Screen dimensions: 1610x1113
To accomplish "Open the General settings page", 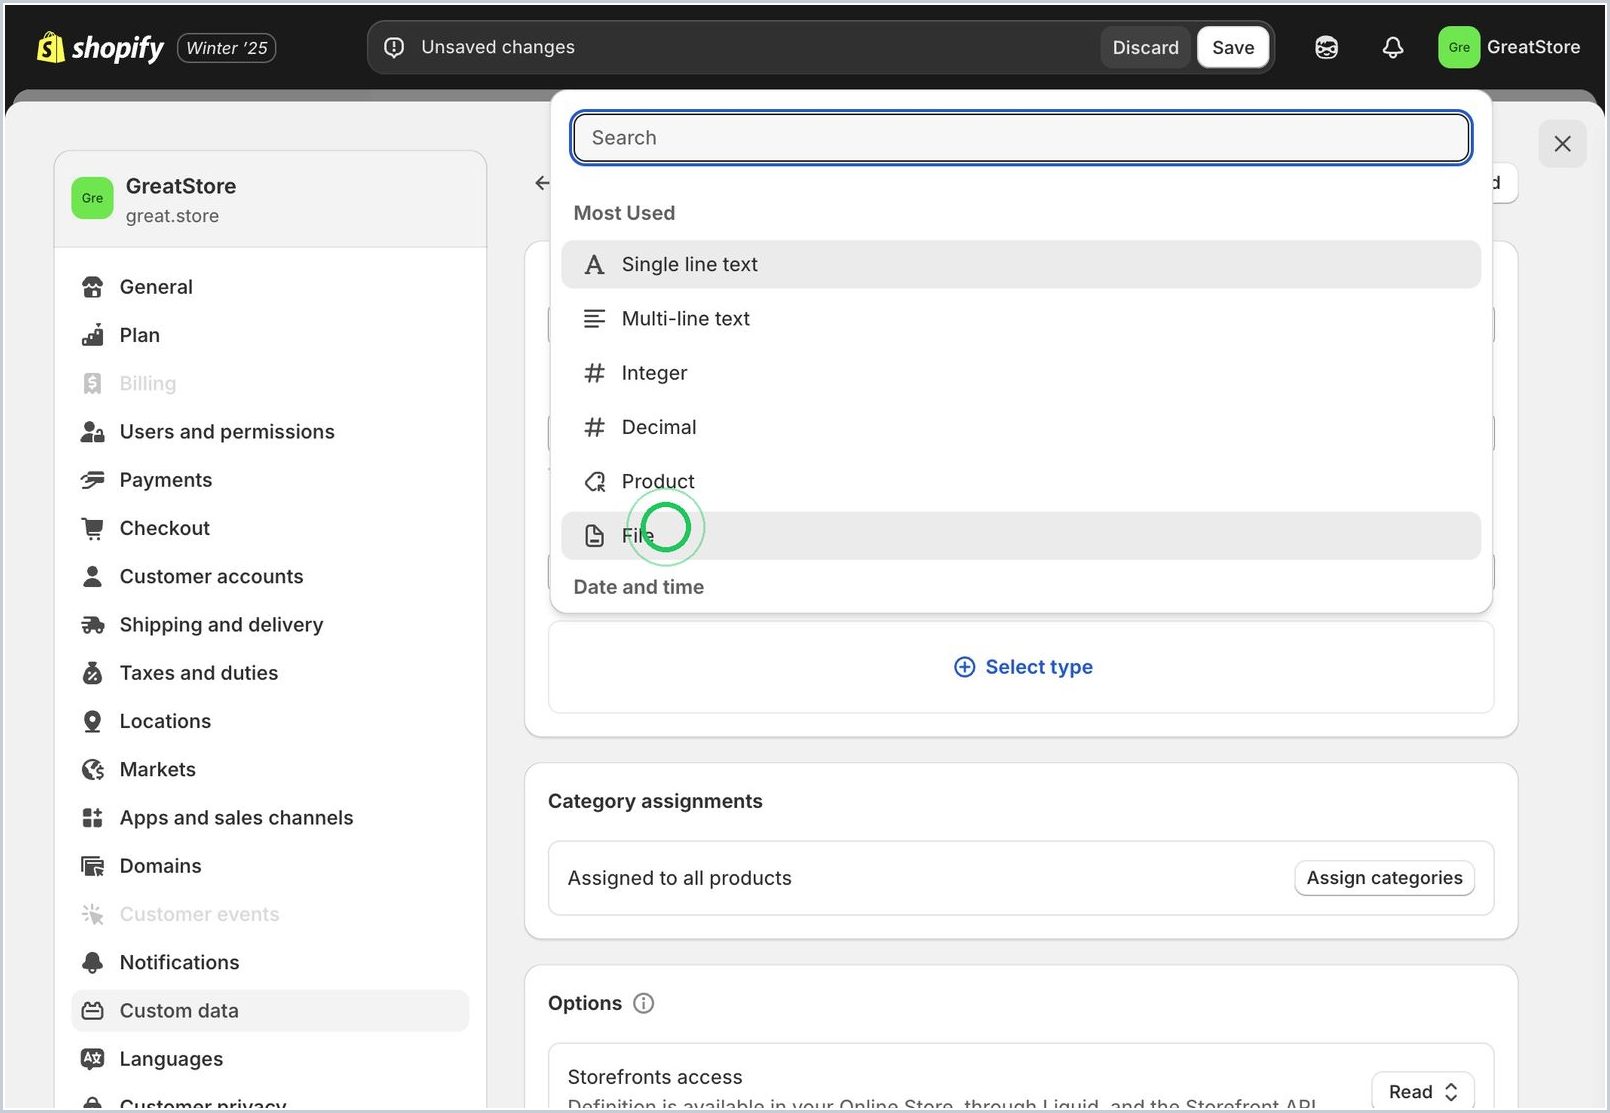I will (270, 287).
